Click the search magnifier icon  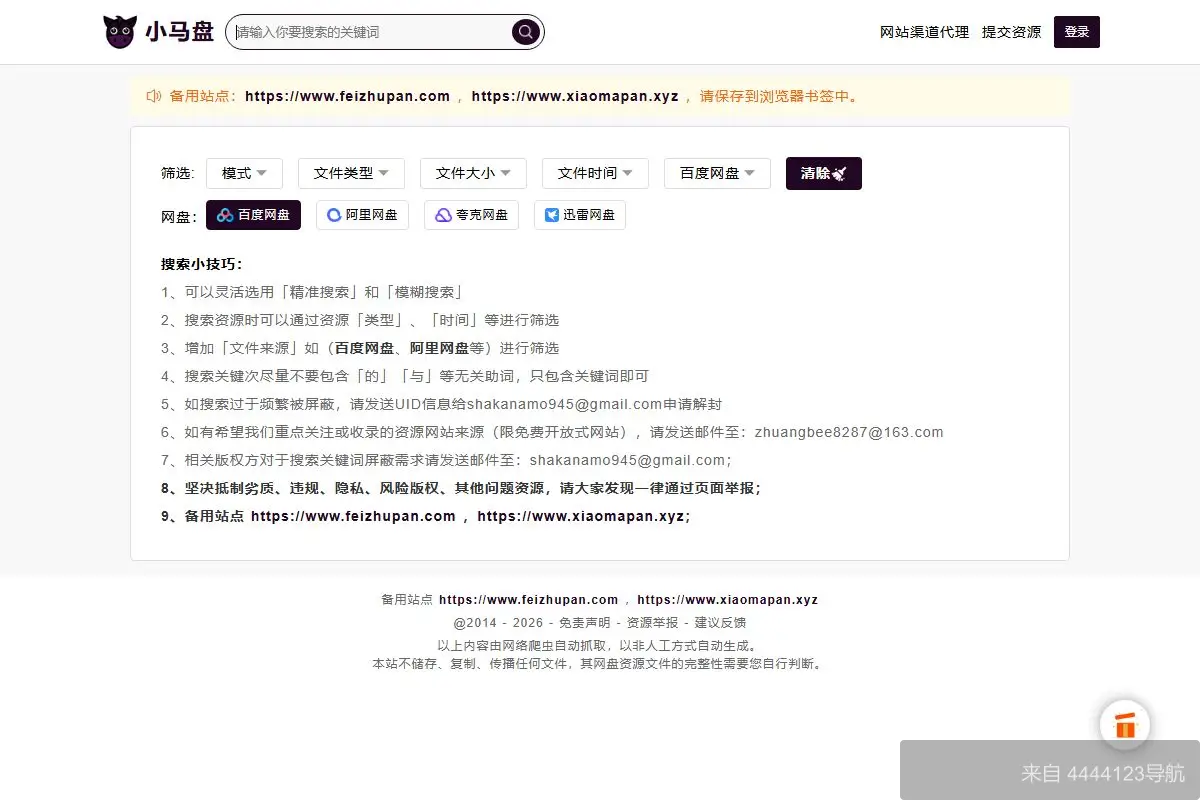pos(524,31)
